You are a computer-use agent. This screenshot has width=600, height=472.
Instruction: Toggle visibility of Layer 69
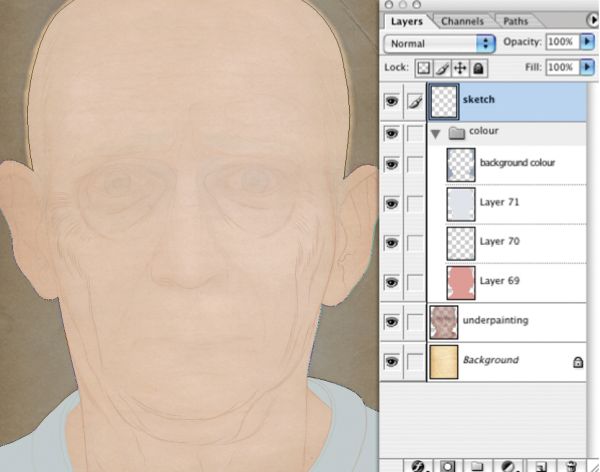click(391, 283)
